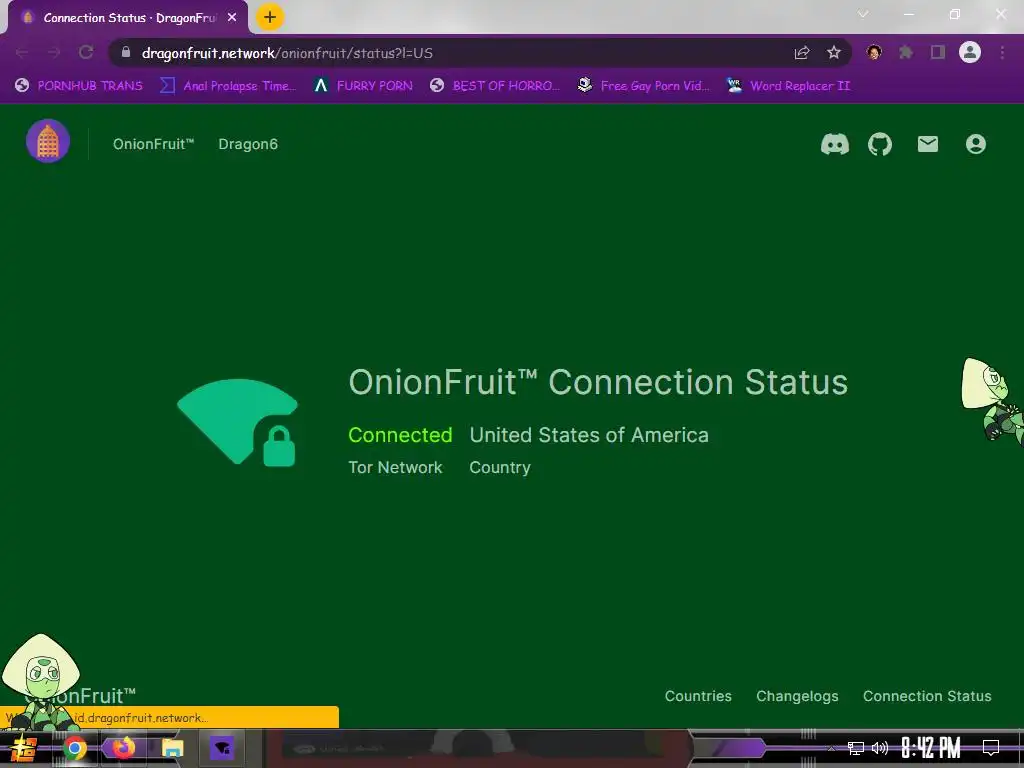Image resolution: width=1024 pixels, height=768 pixels.
Task: Open a new tab with plus button
Action: pyautogui.click(x=270, y=18)
